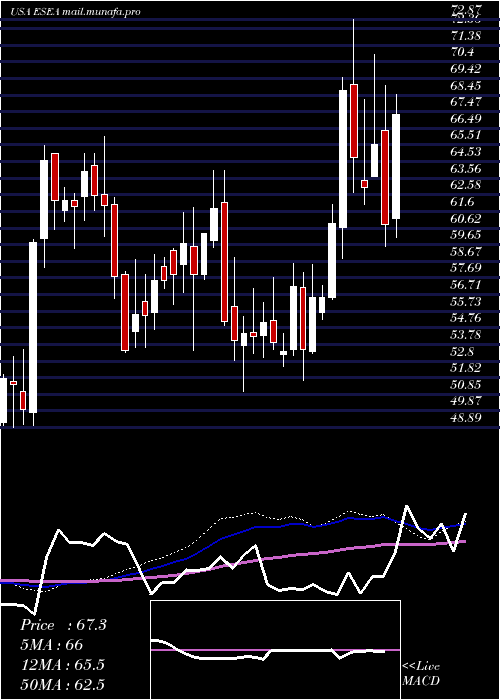Click the '5MA : 66' readout
The height and width of the screenshot is (700, 500).
pos(51,645)
